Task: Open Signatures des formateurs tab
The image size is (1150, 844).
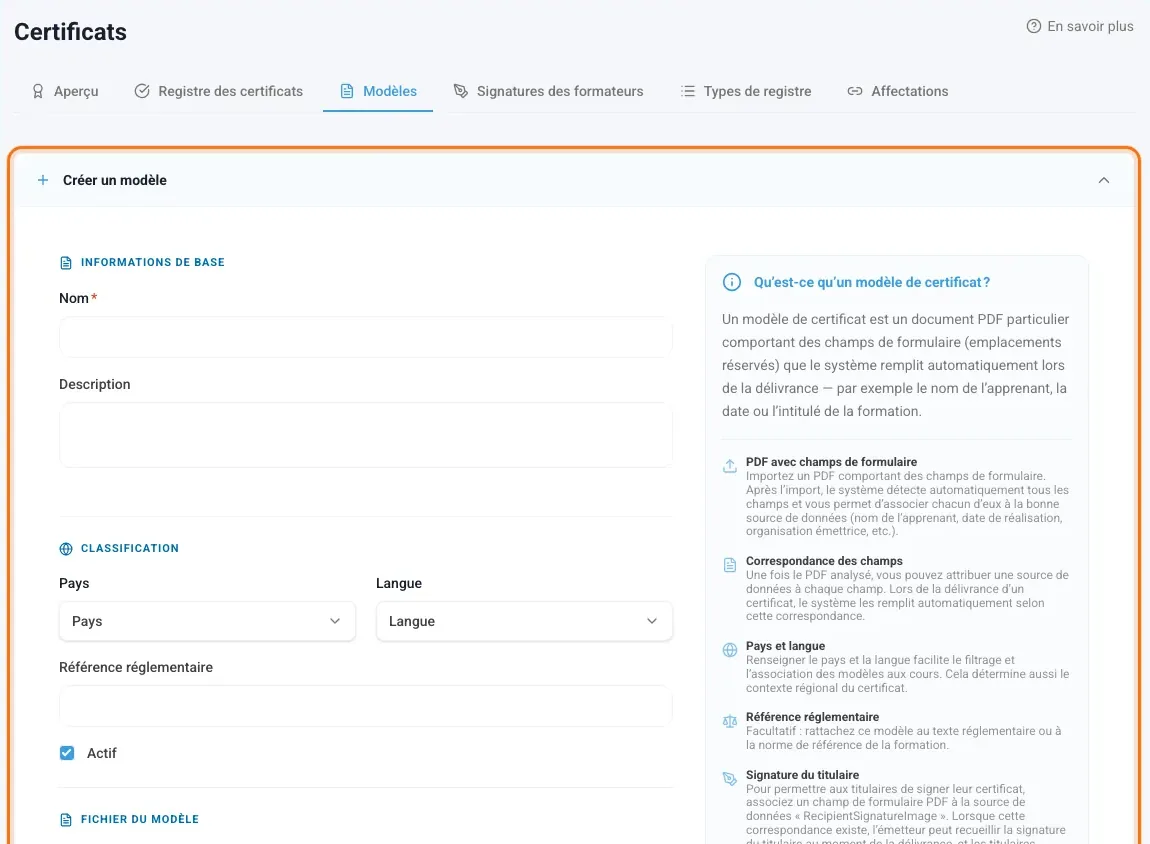Action: [x=549, y=91]
